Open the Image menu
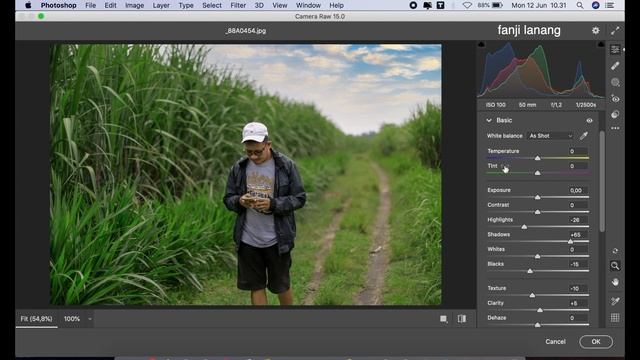This screenshot has height=360, width=640. tap(134, 5)
